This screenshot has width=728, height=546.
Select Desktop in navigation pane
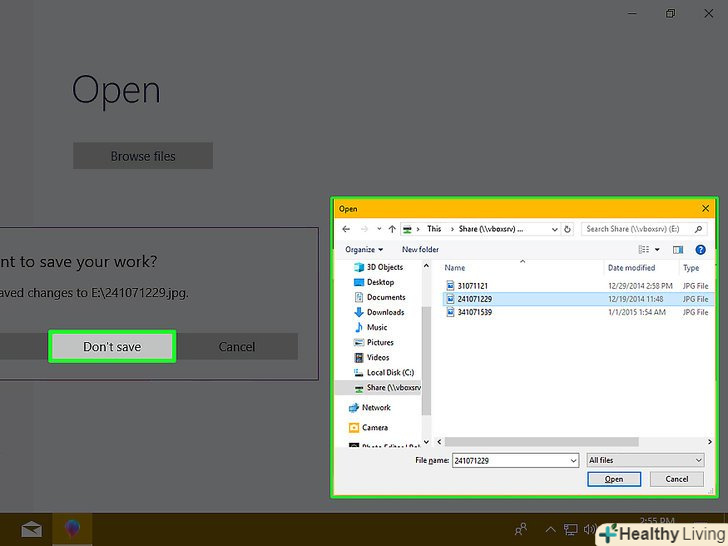point(374,282)
